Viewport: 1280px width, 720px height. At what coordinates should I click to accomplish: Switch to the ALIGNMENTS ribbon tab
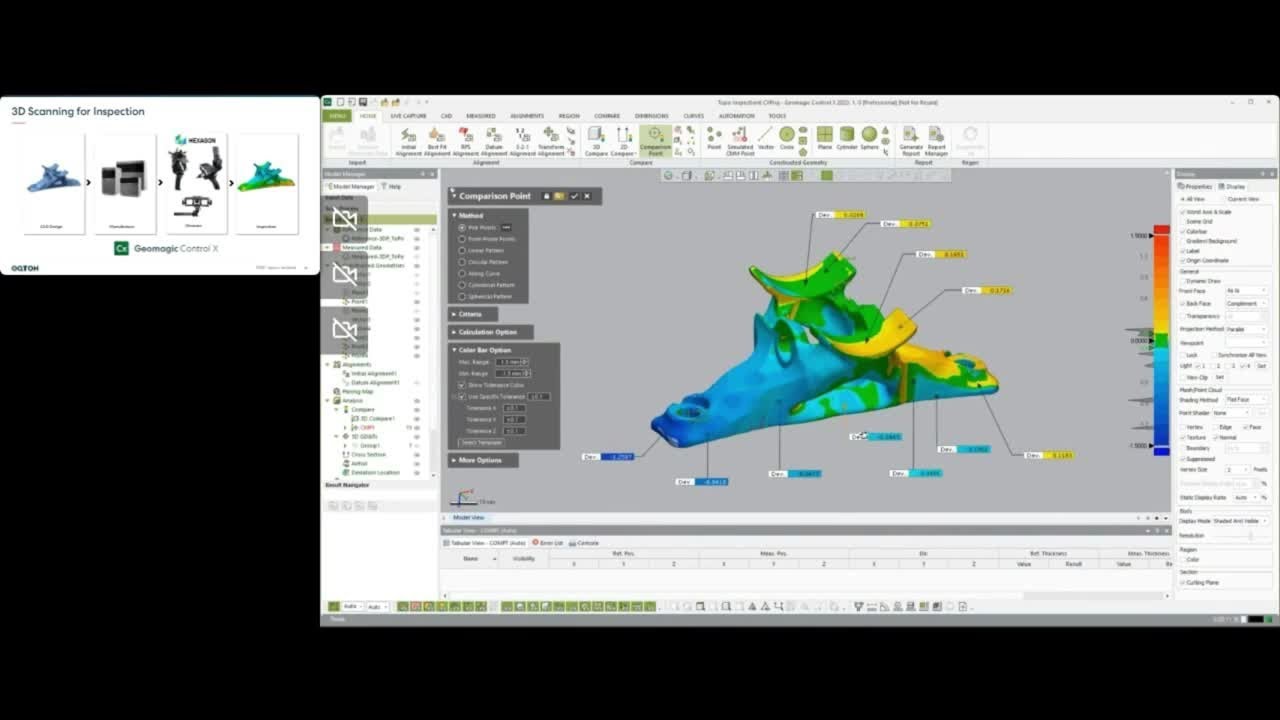[x=526, y=116]
